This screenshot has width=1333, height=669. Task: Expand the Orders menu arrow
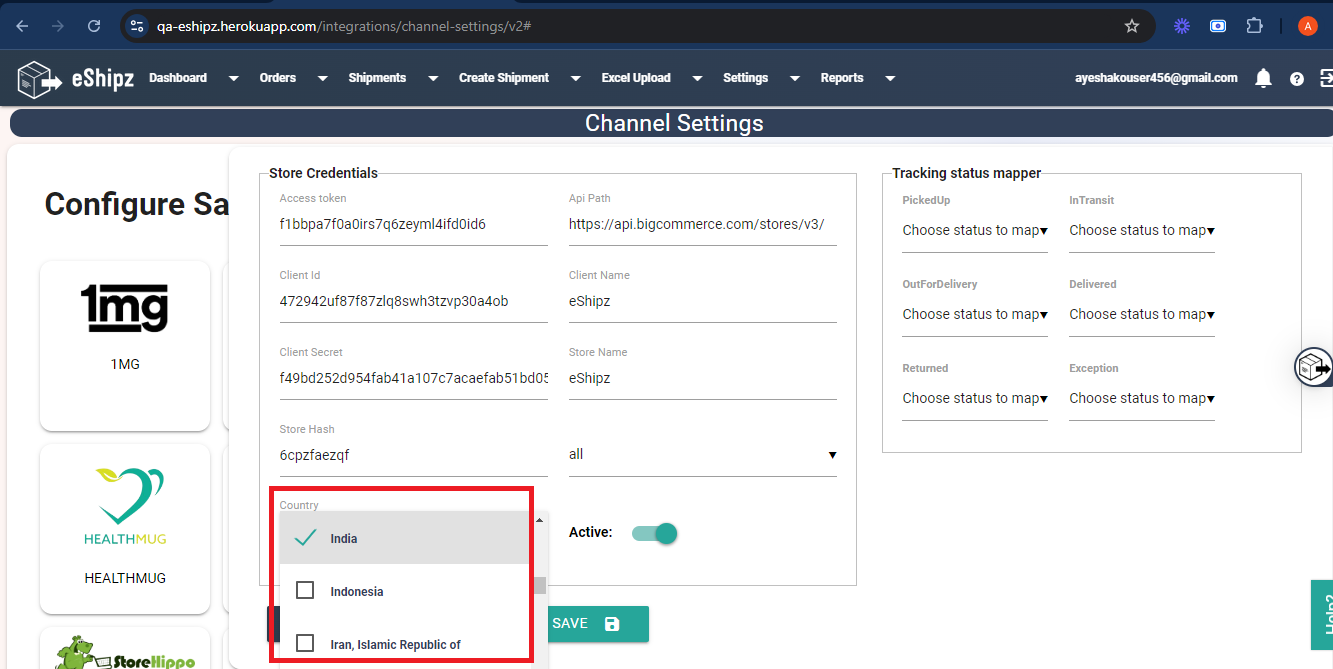322,78
